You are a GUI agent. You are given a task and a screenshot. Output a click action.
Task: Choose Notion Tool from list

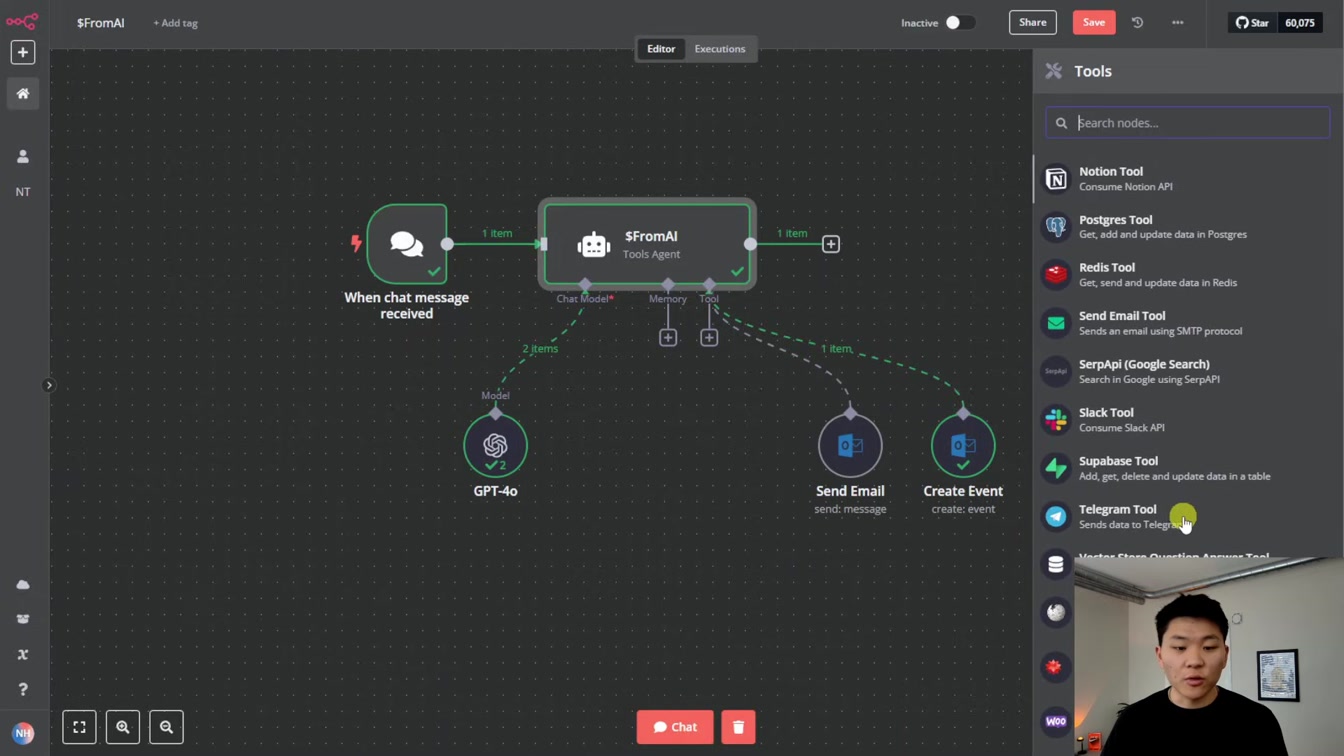(1188, 179)
